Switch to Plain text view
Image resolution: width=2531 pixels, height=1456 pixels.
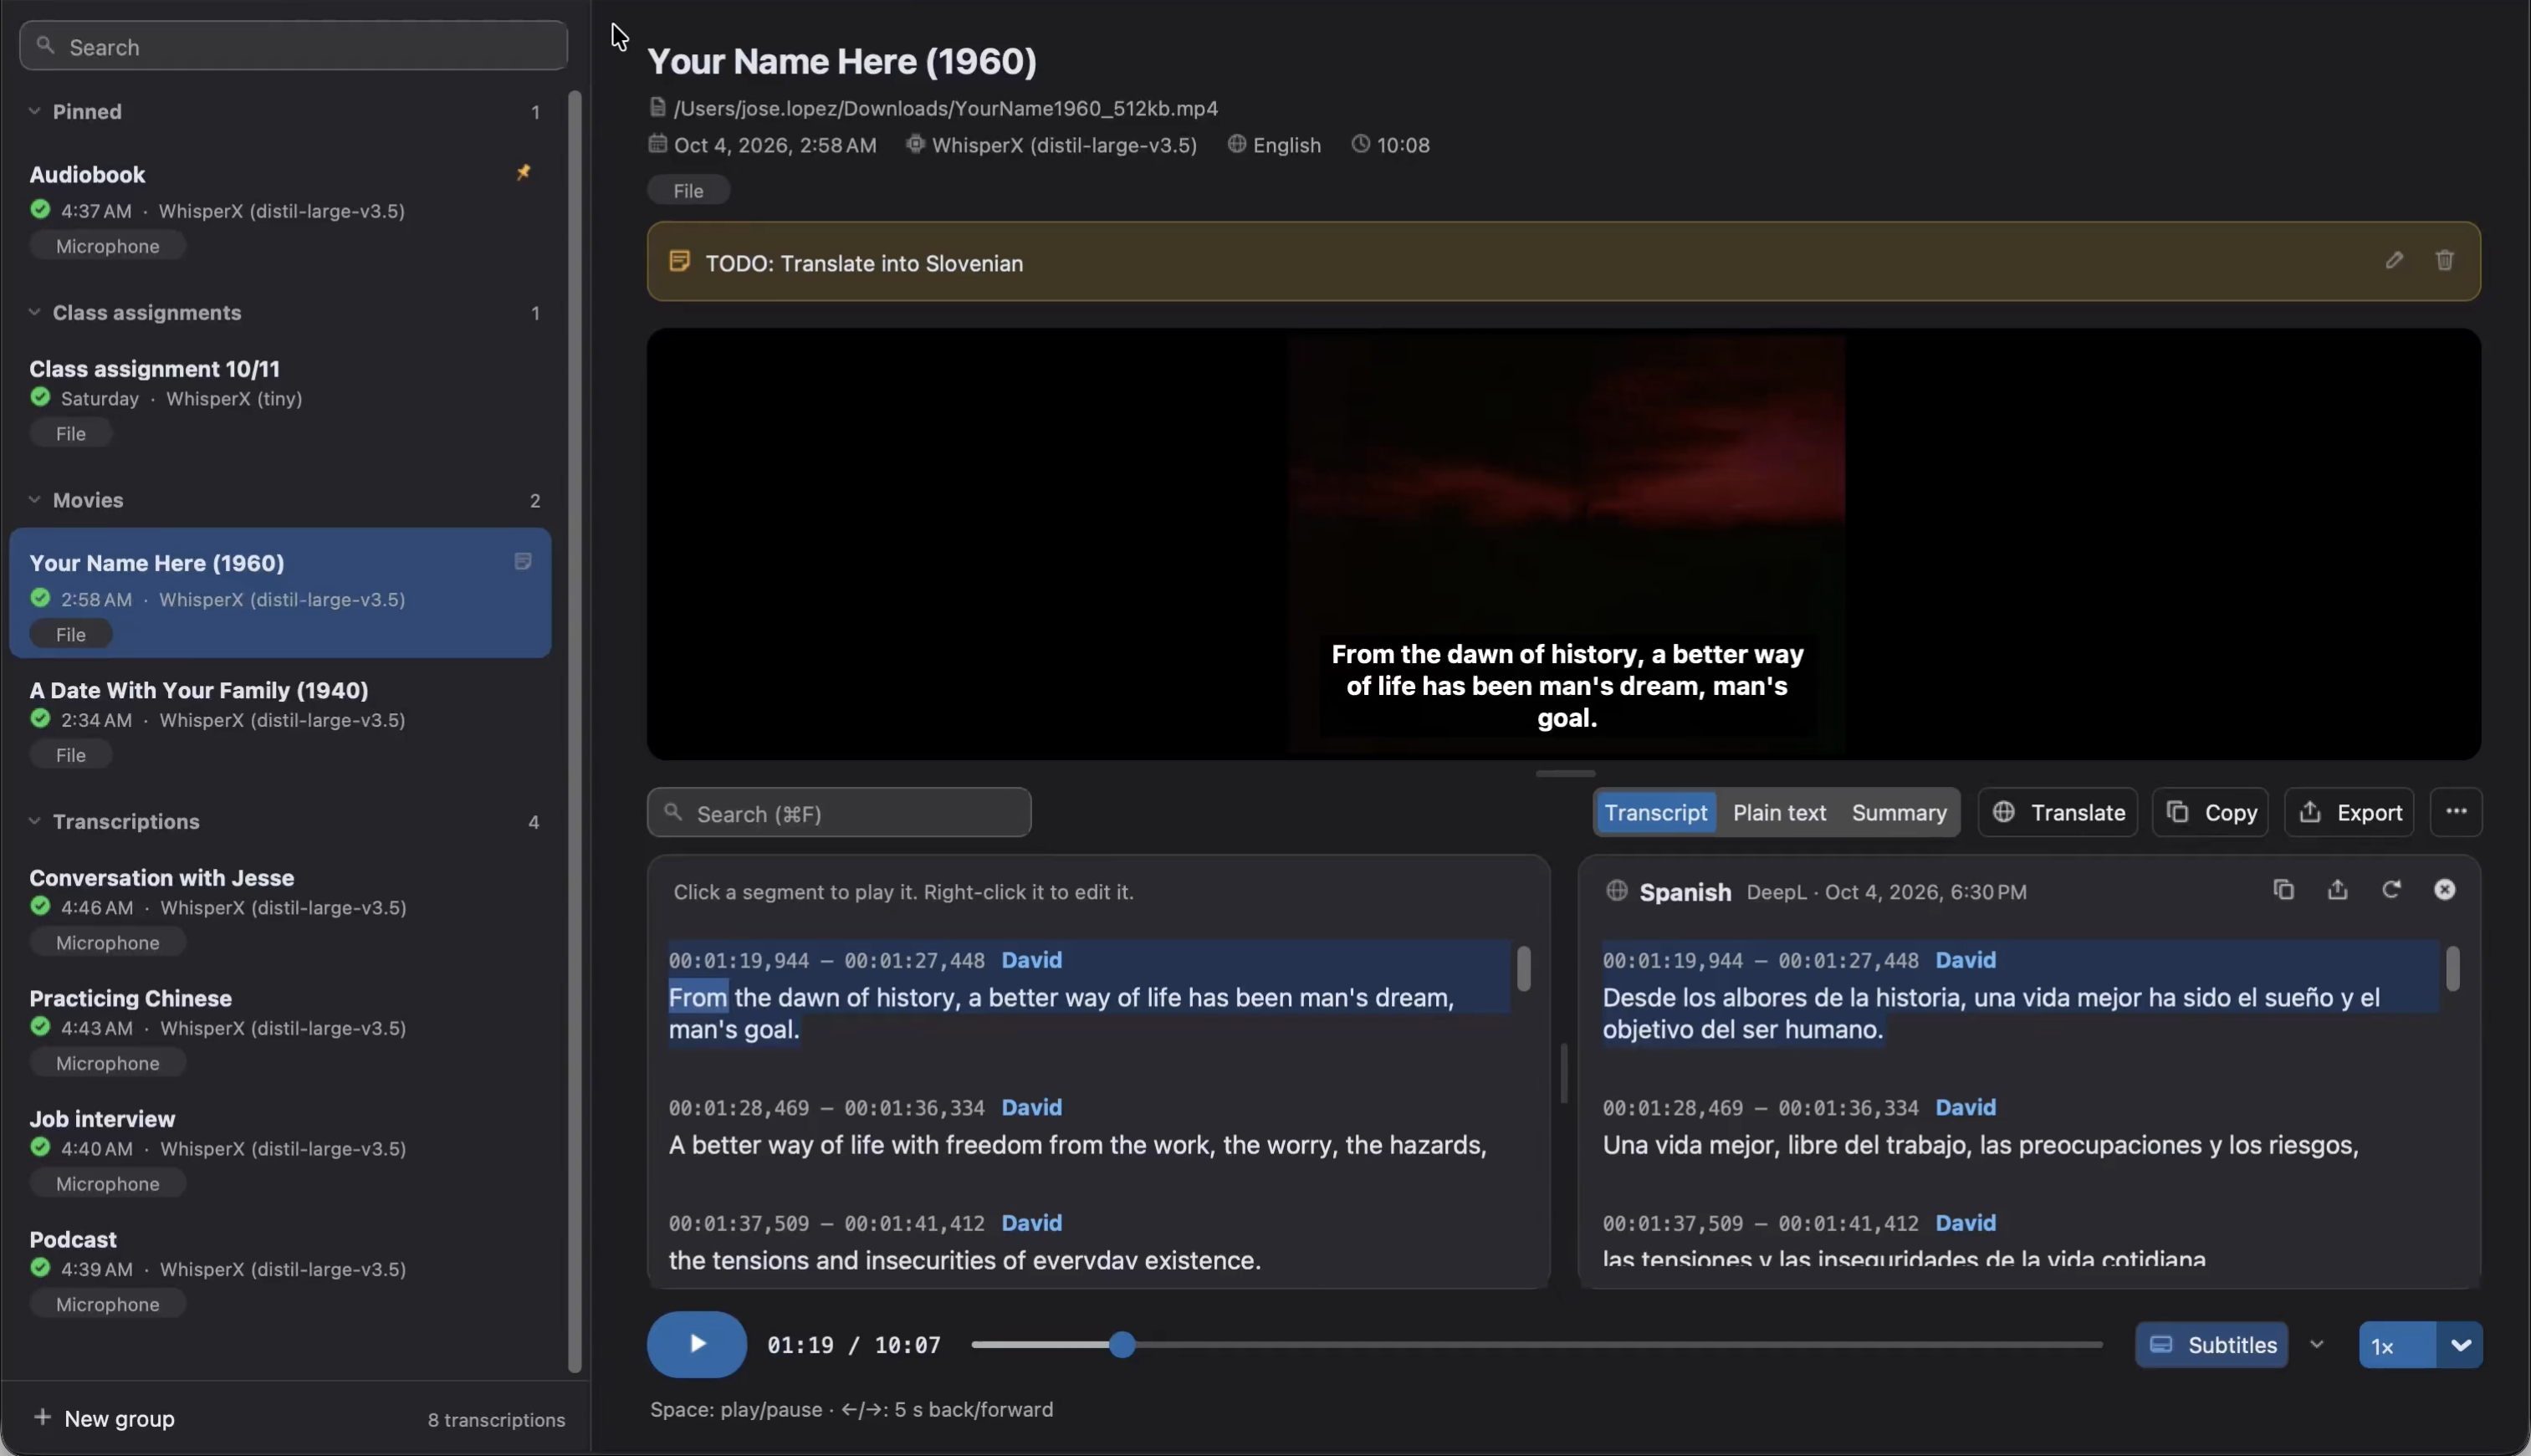1779,812
